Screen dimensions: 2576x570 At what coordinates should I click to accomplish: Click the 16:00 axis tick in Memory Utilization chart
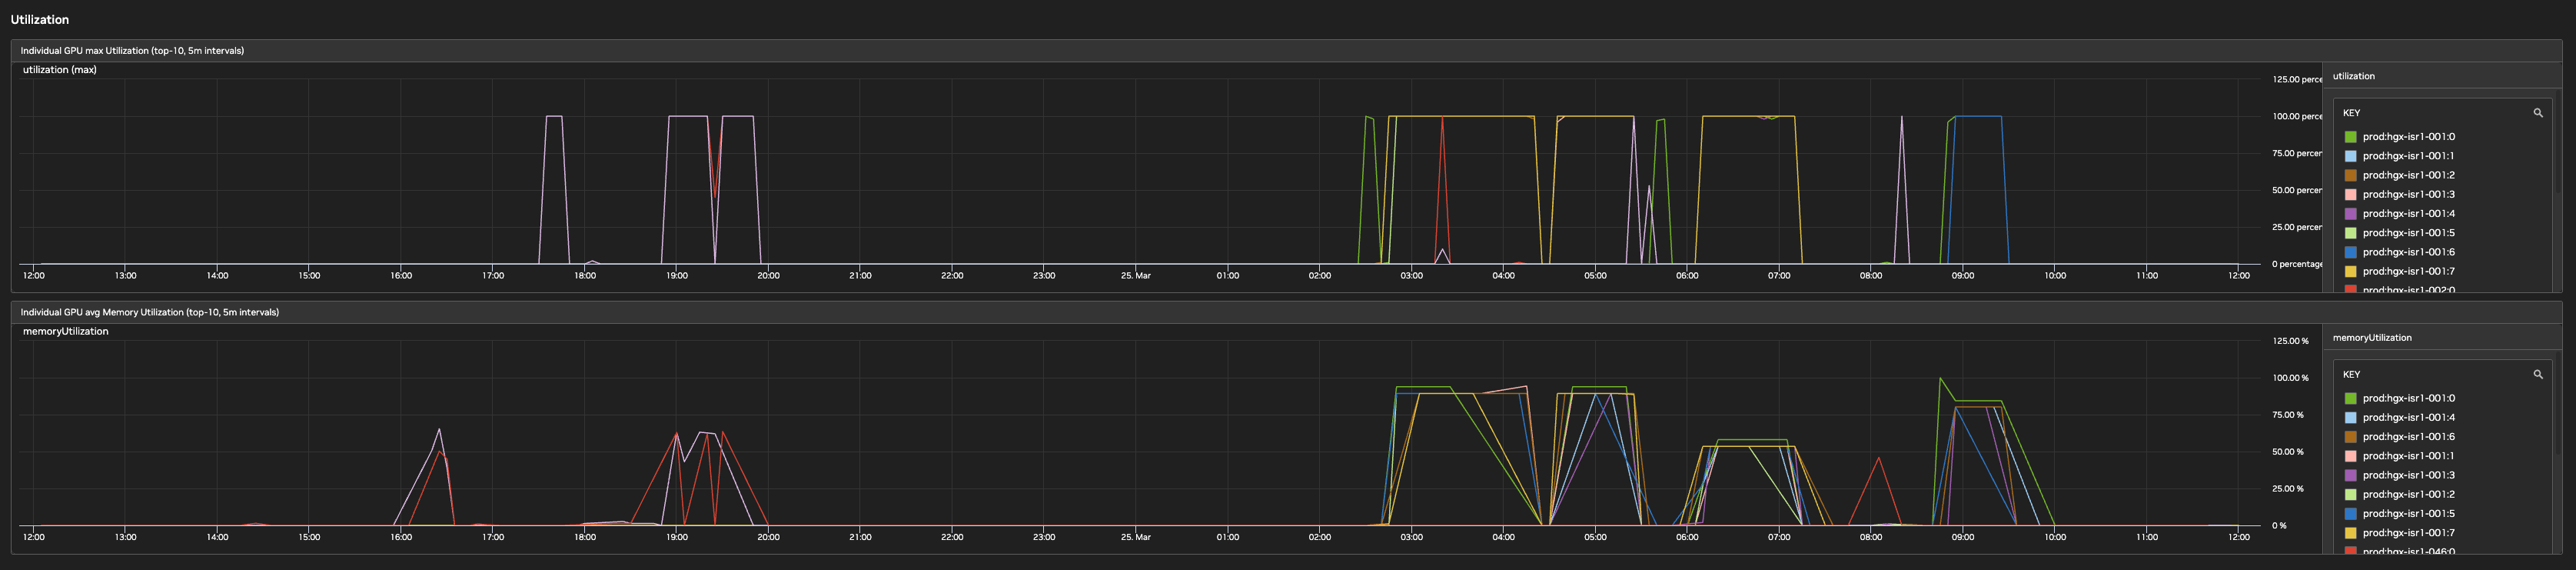point(401,537)
